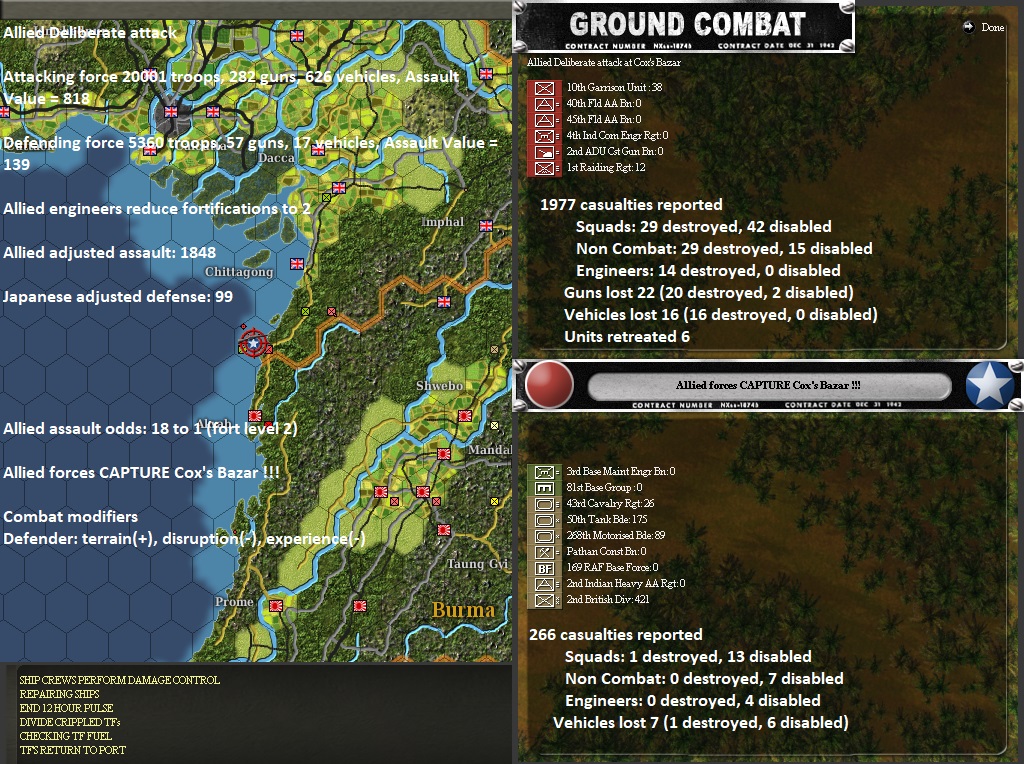Click the Cox's Bazar target marker on map
1024x764 pixels.
pyautogui.click(x=253, y=343)
